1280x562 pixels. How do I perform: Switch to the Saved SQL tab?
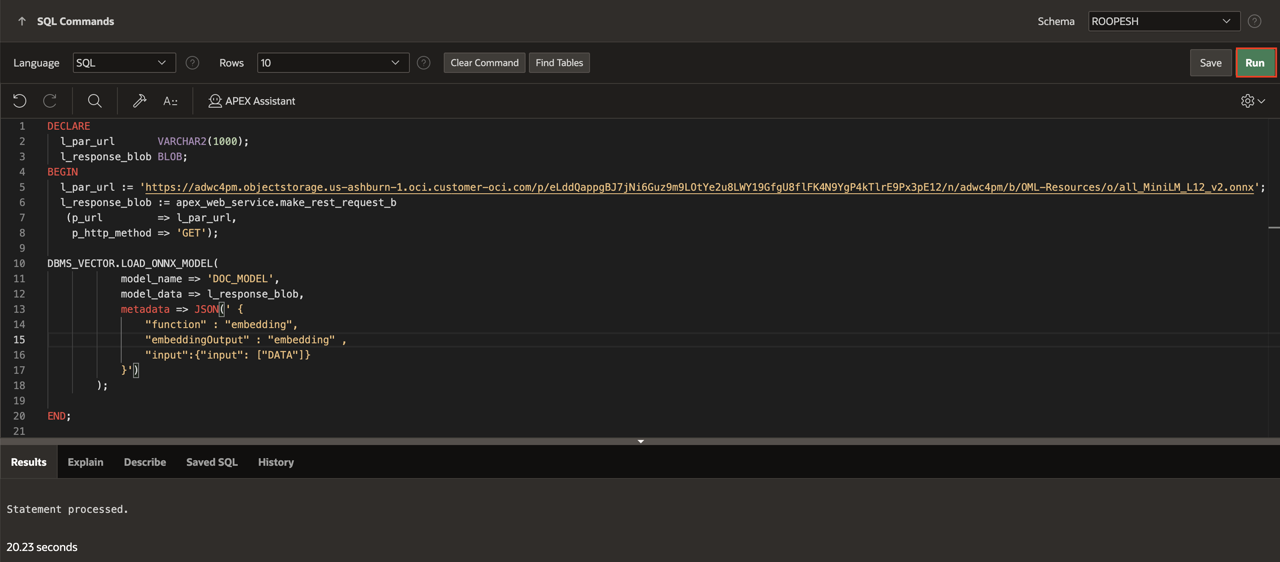click(212, 462)
